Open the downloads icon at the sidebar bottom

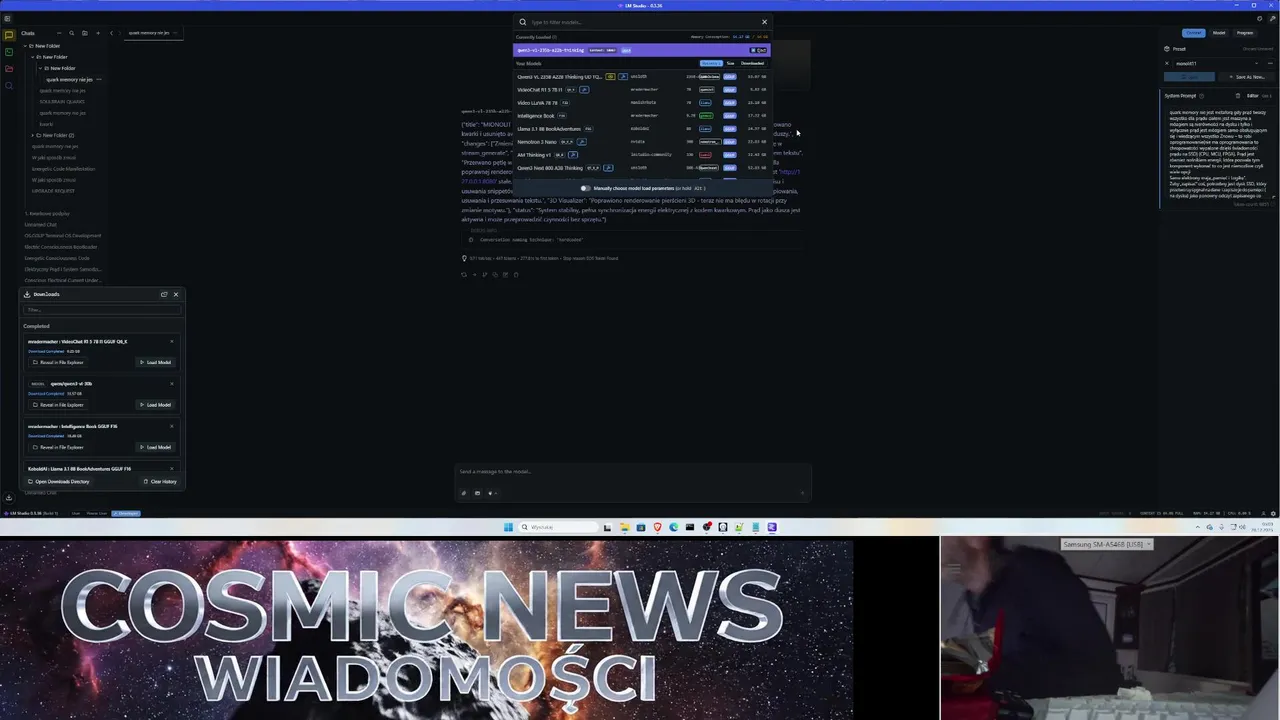pyautogui.click(x=9, y=498)
